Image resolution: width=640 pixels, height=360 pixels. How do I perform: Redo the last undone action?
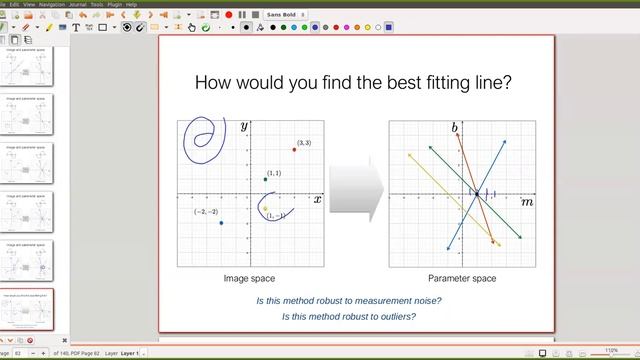(96, 15)
